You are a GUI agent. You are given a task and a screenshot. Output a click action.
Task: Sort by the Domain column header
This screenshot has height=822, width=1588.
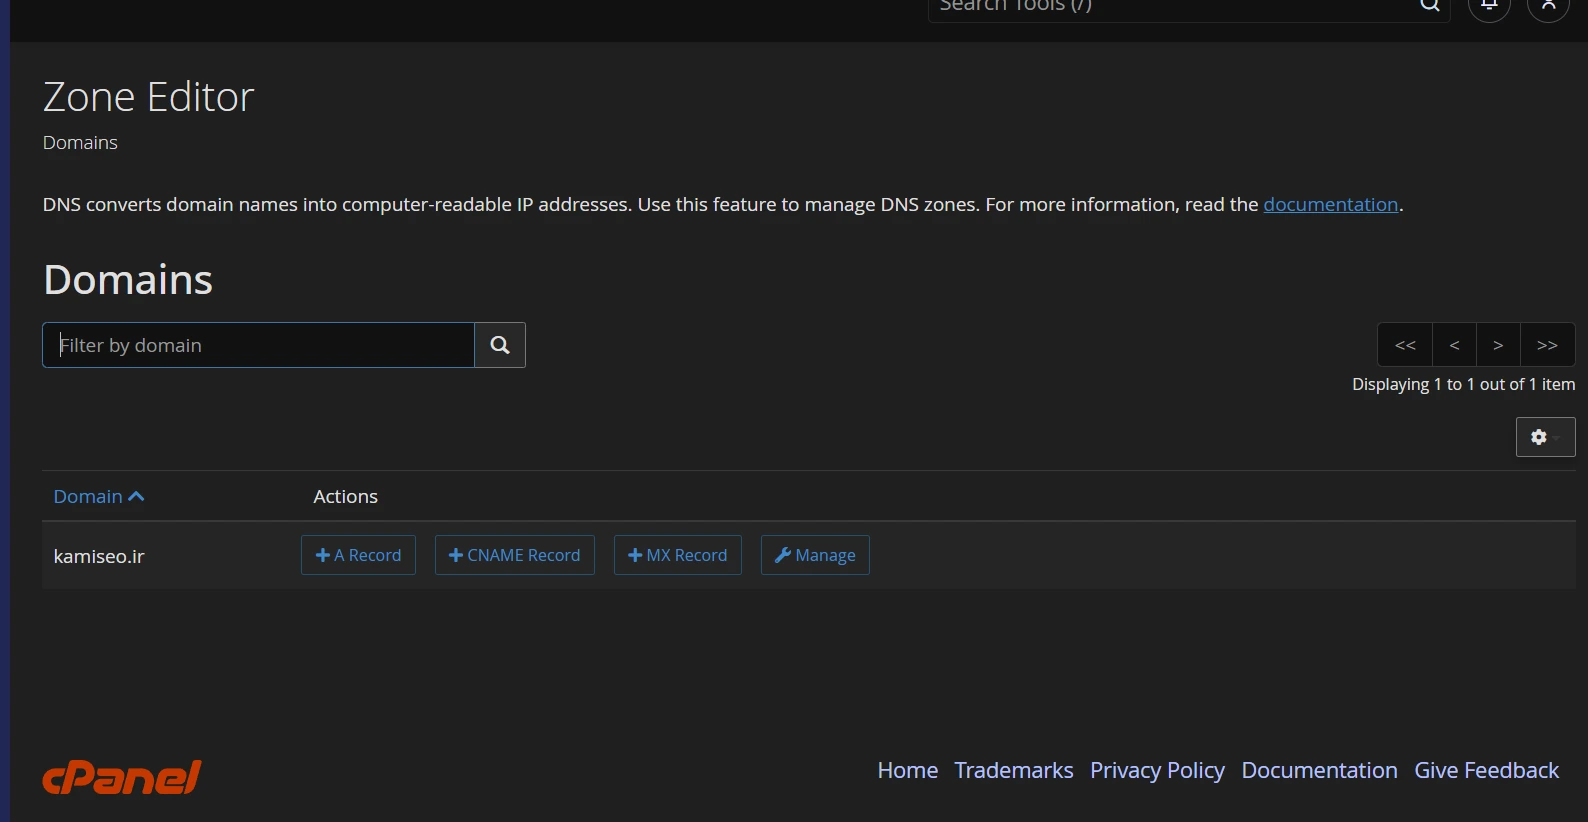click(98, 496)
